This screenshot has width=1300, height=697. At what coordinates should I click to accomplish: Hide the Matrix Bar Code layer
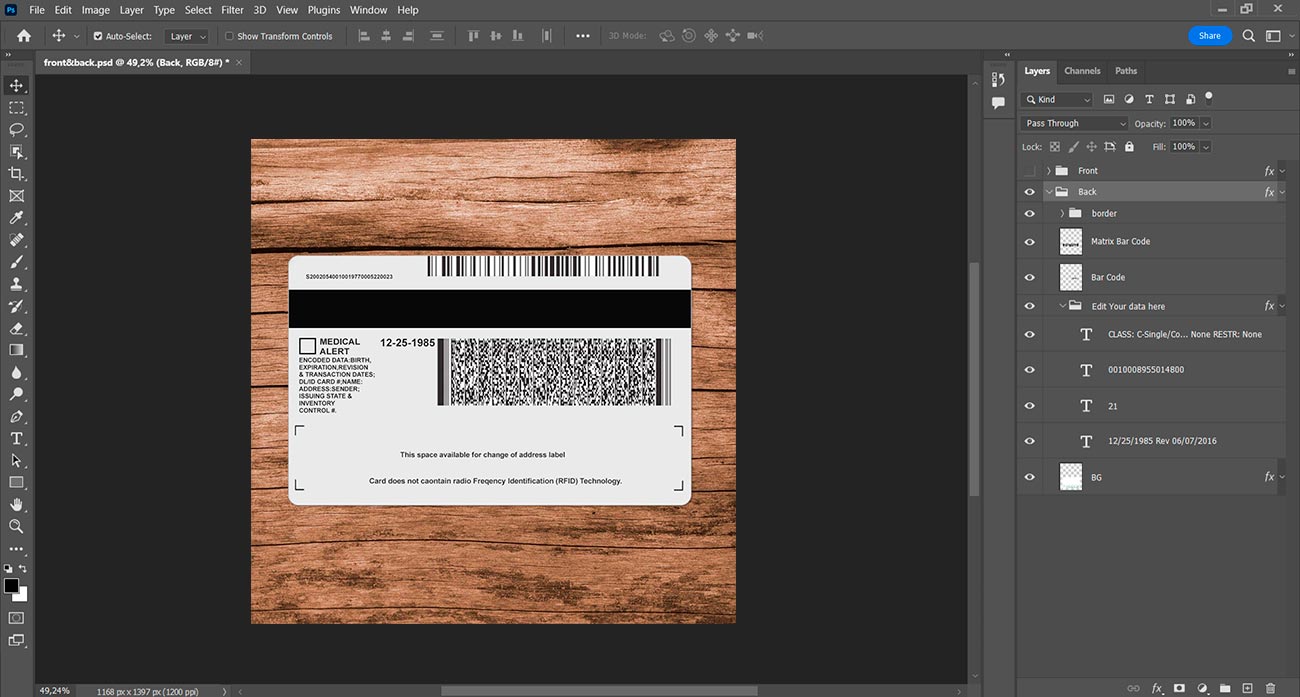point(1030,241)
